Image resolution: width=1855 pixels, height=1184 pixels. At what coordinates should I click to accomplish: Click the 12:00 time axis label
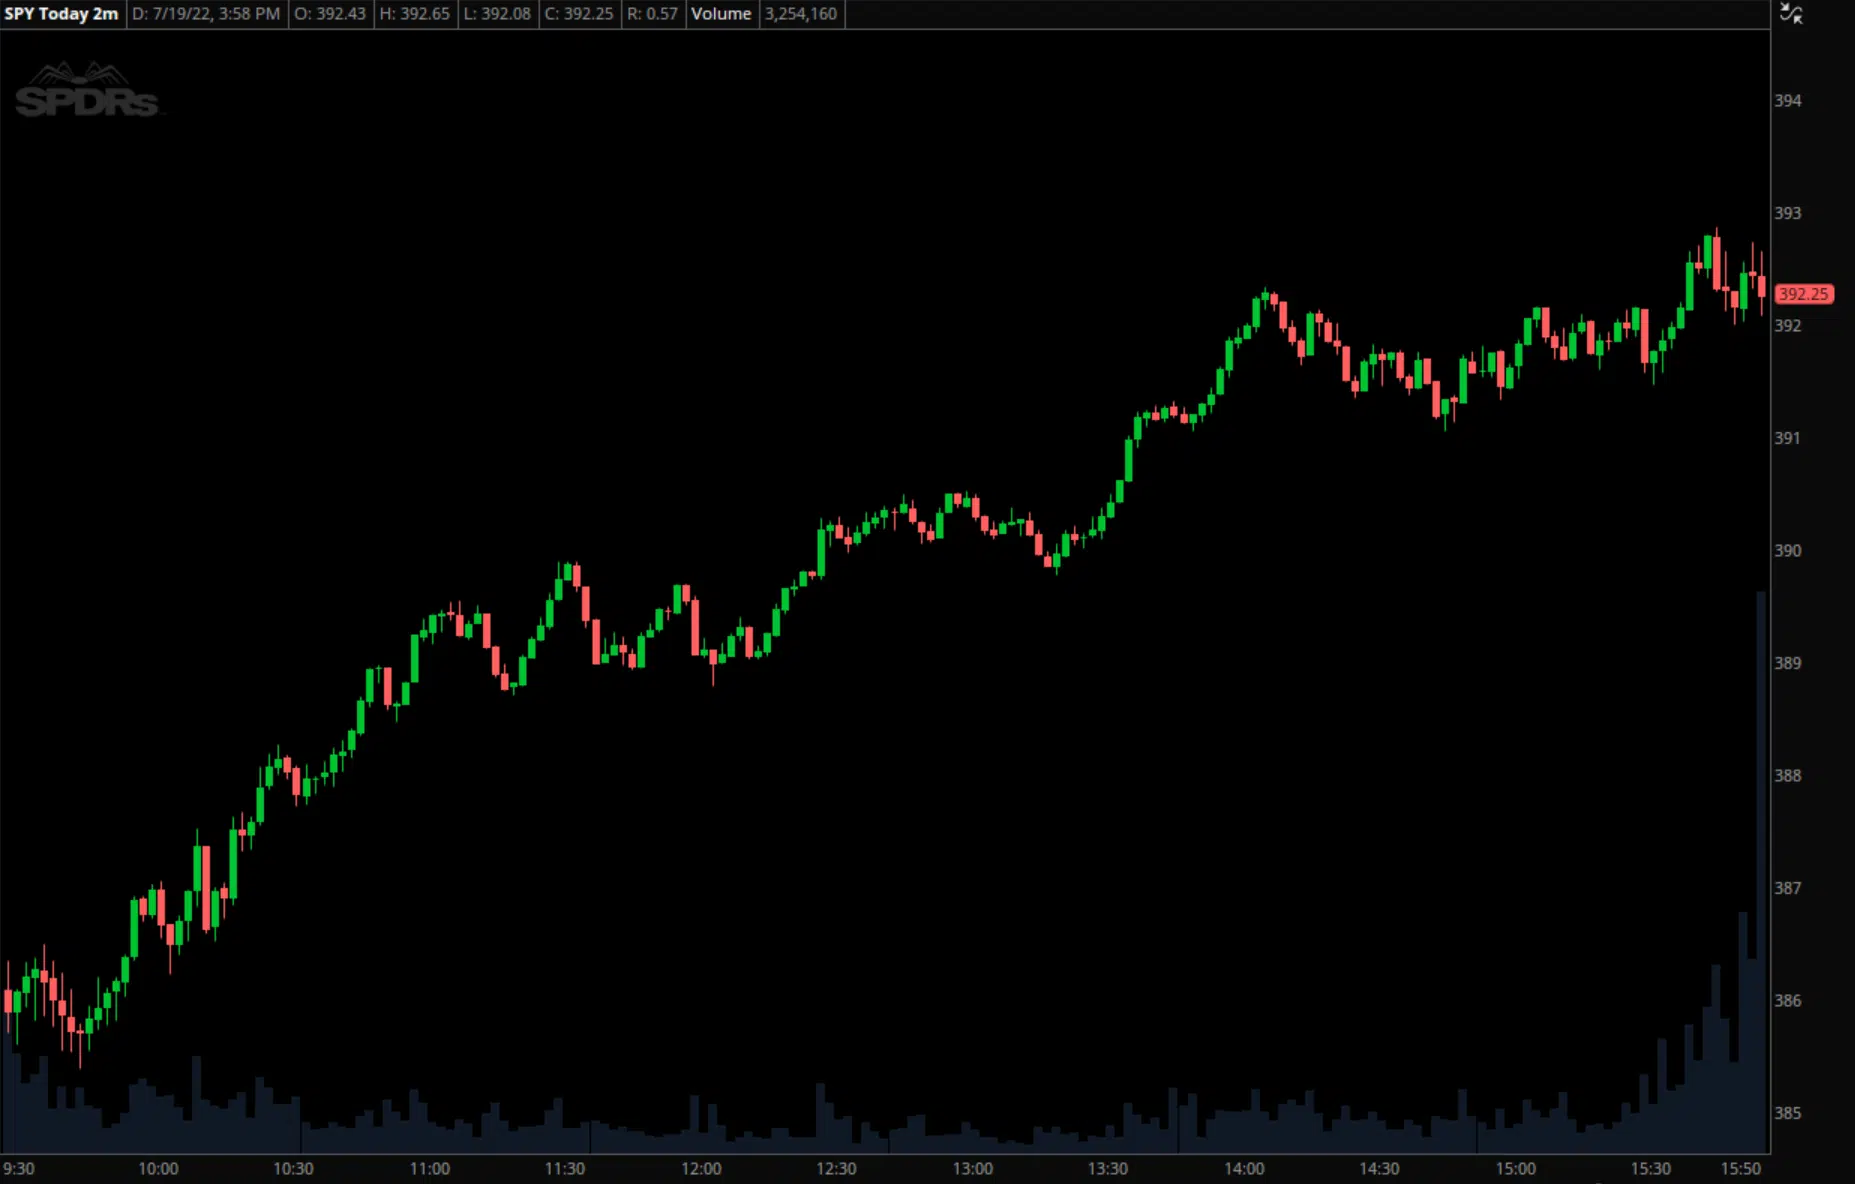[701, 1169]
